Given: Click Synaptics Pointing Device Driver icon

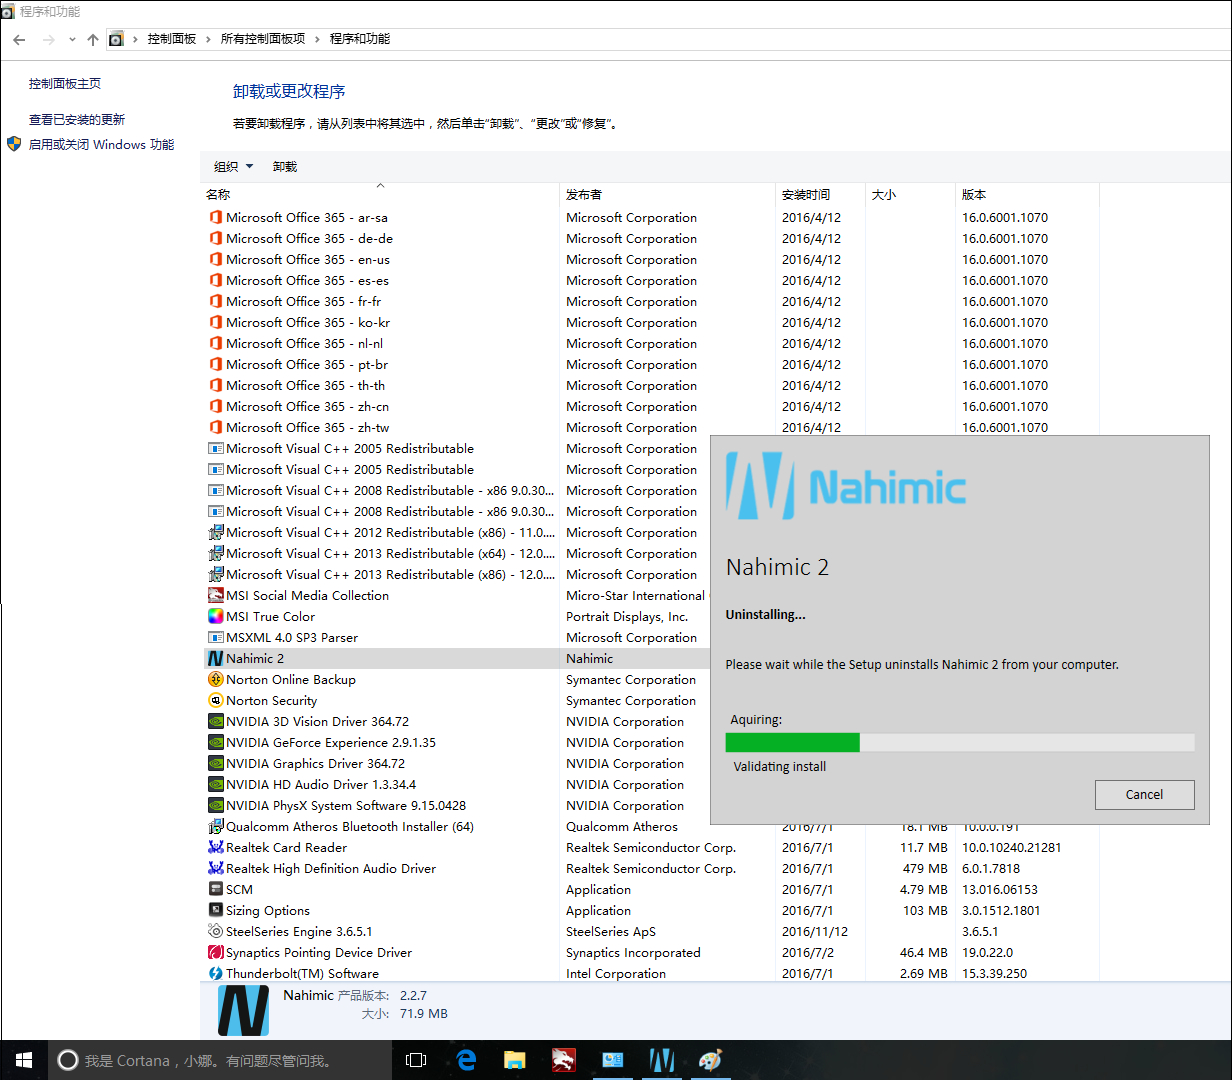Looking at the screenshot, I should coord(215,953).
